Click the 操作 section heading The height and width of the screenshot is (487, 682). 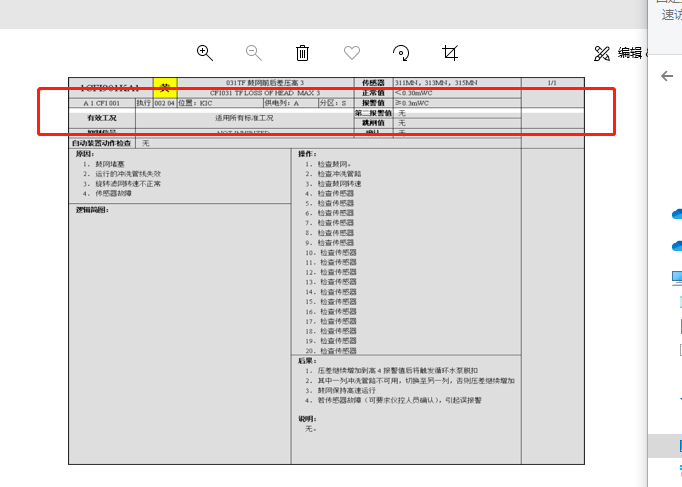(307, 154)
